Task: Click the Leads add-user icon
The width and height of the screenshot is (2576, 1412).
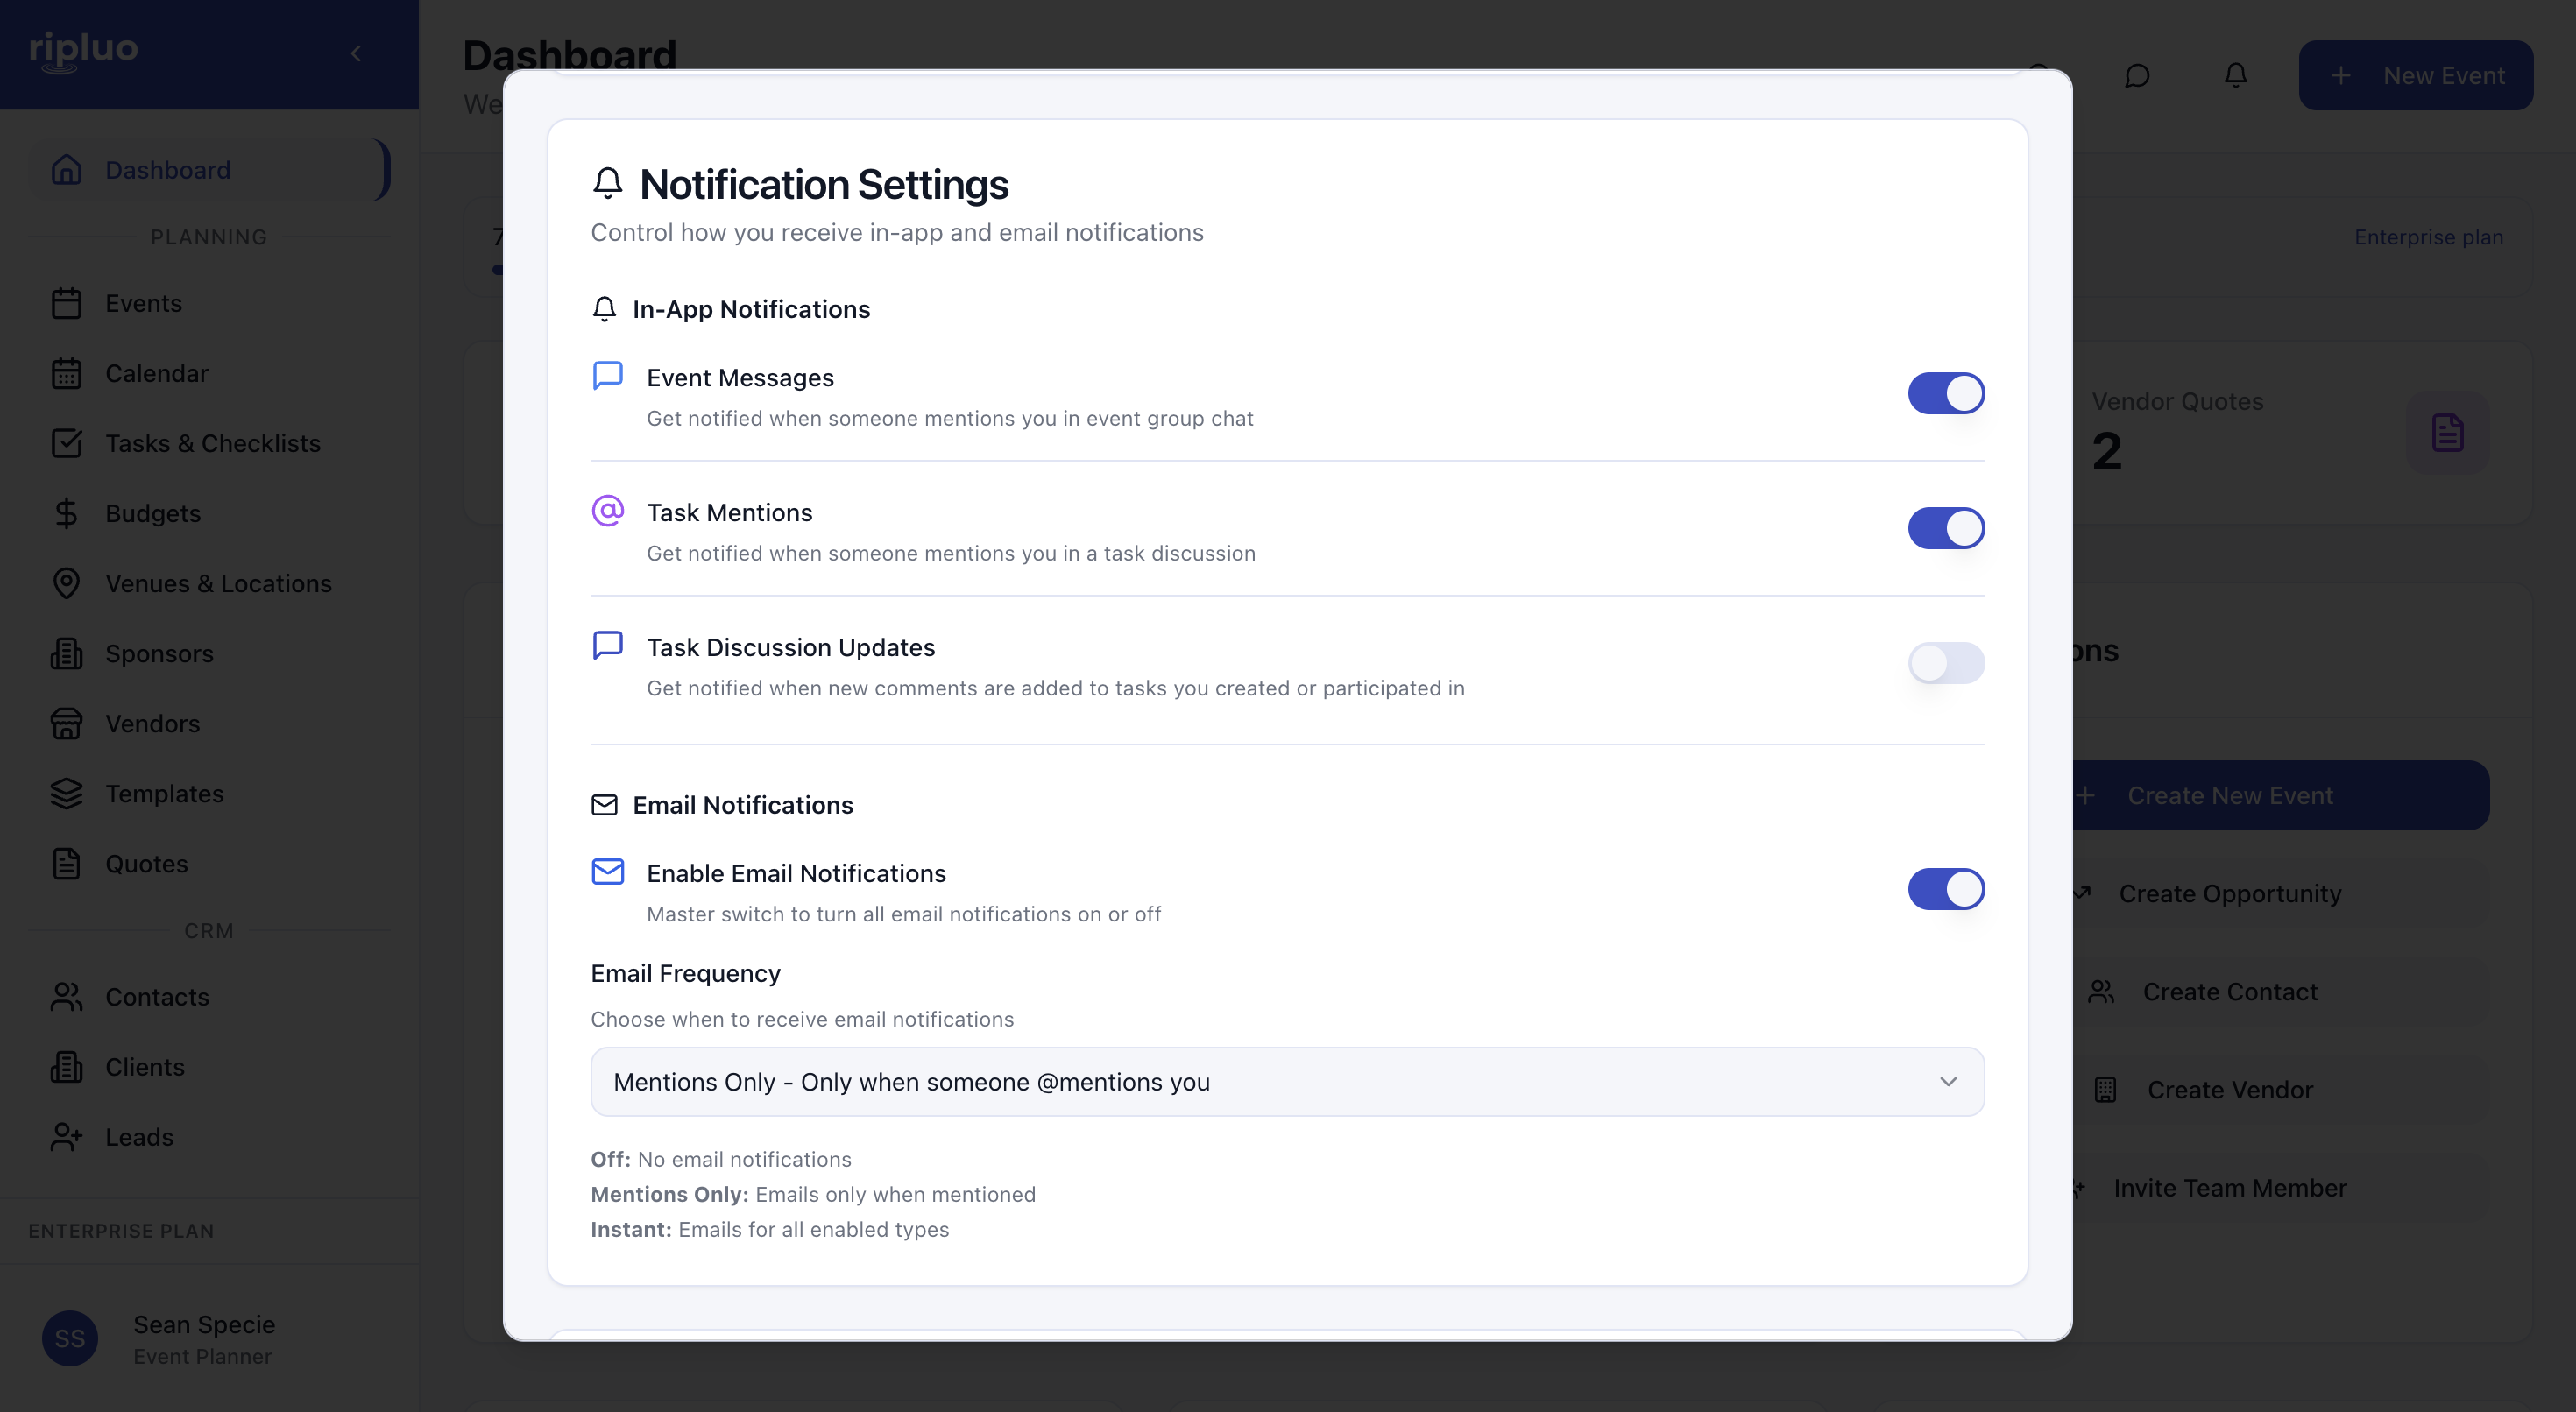Action: click(x=67, y=1137)
